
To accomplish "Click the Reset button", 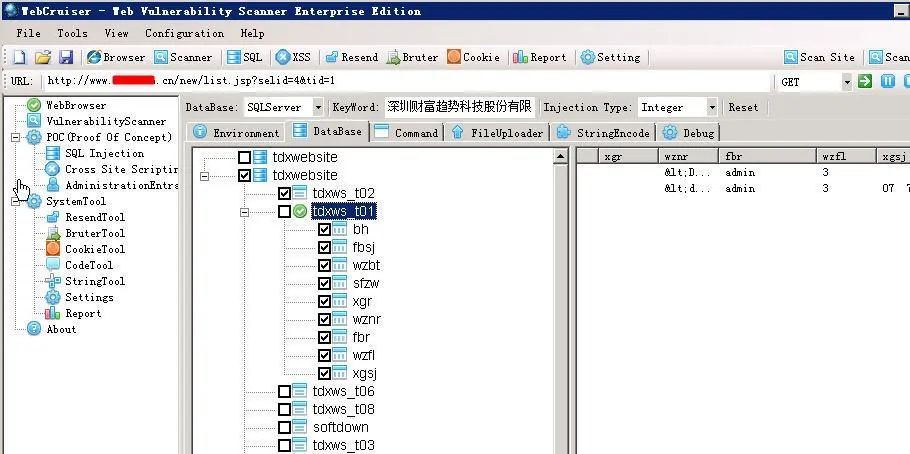I will click(743, 107).
